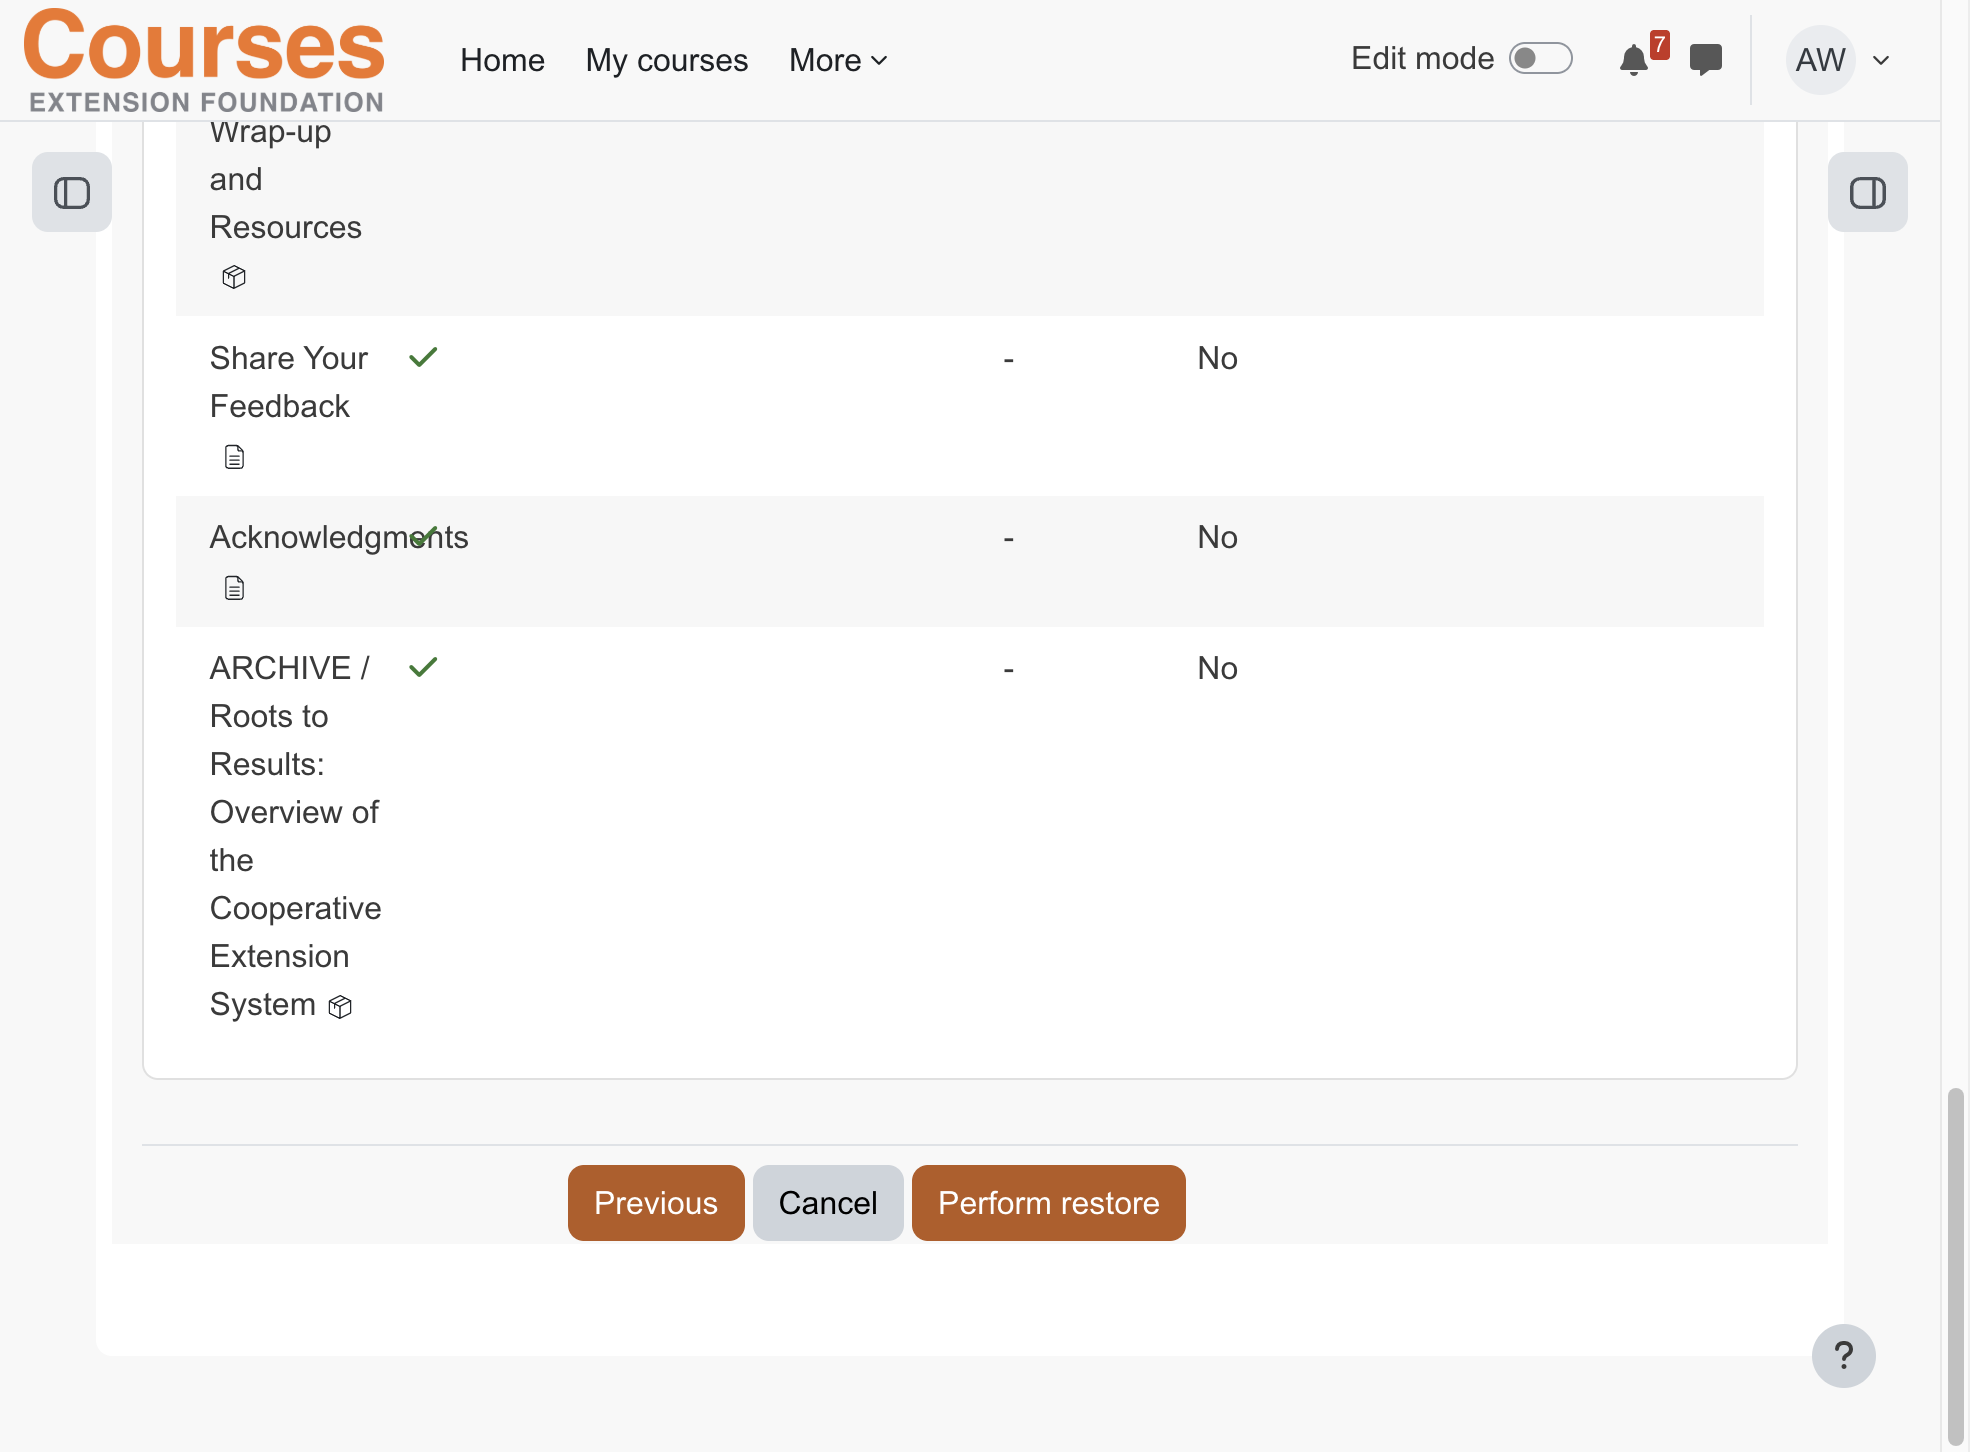Click the Perform restore button
Screen dimensions: 1970x1452
coord(1049,1203)
